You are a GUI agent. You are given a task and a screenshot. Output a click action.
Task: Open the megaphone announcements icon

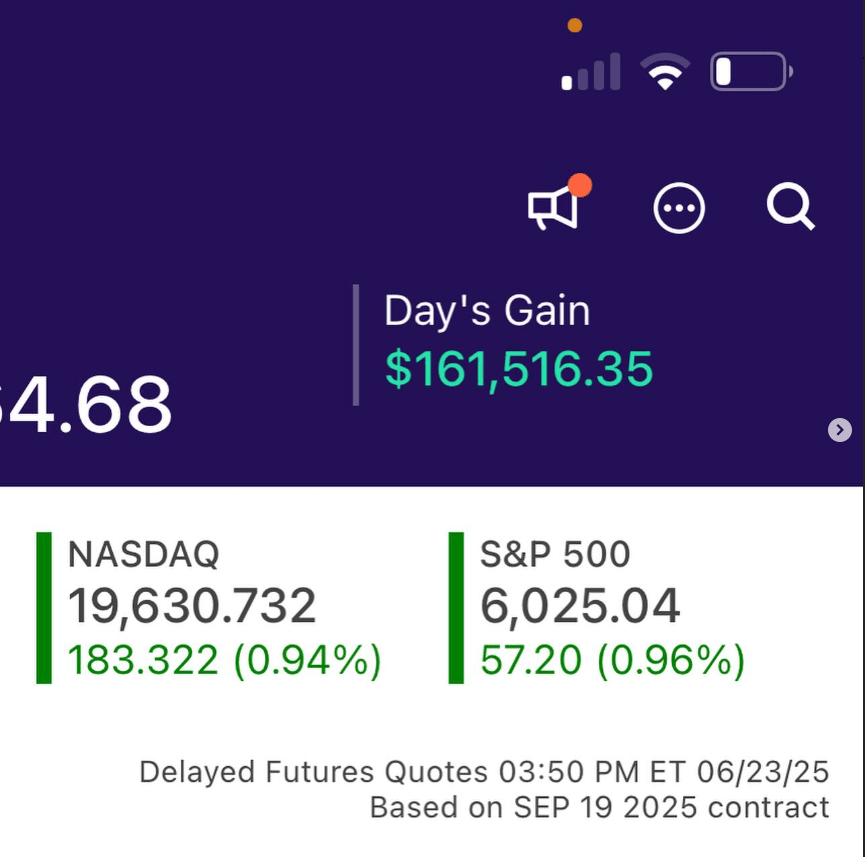[553, 209]
